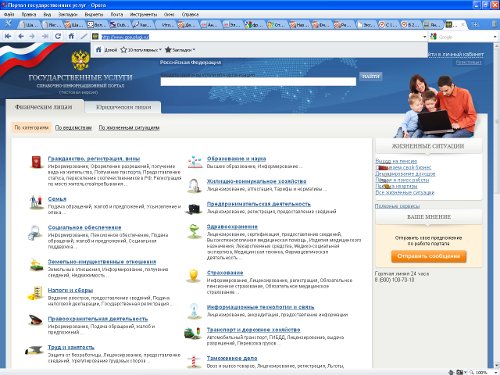Click the portal search input field
500x375 pixels.
click(258, 82)
